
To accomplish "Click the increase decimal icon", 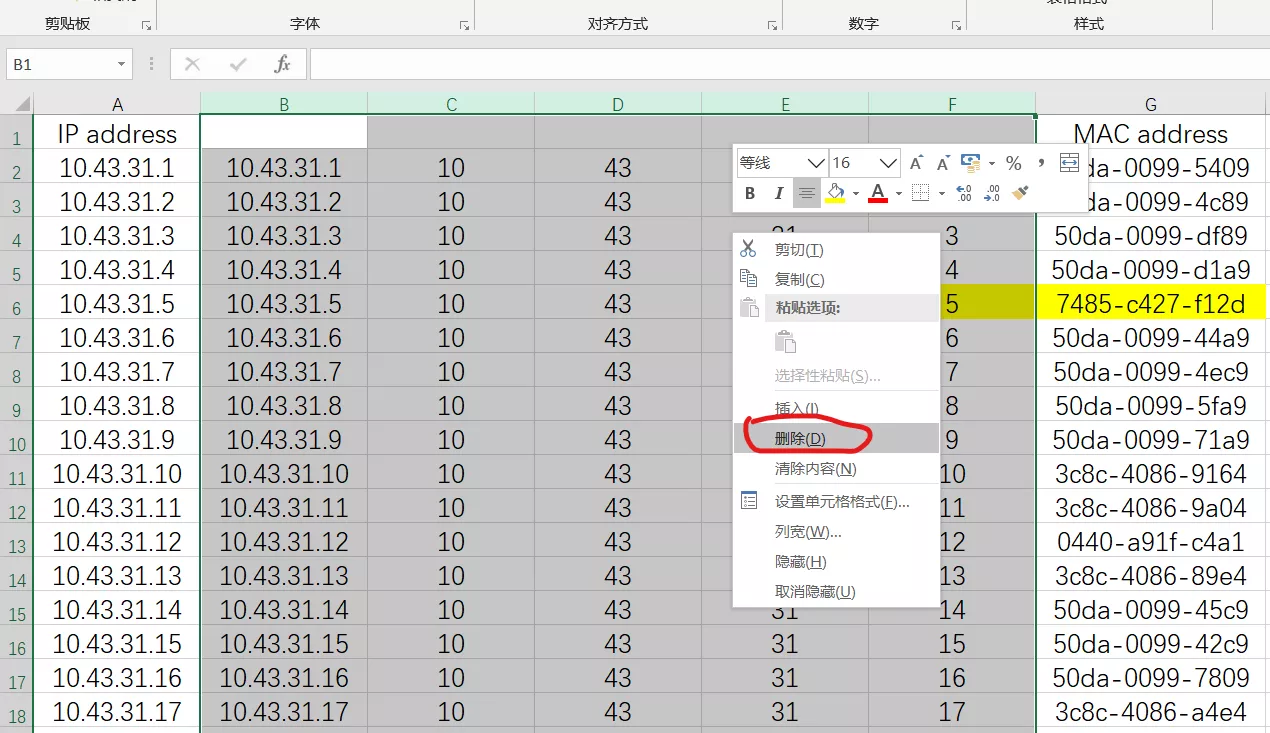I will coord(964,192).
